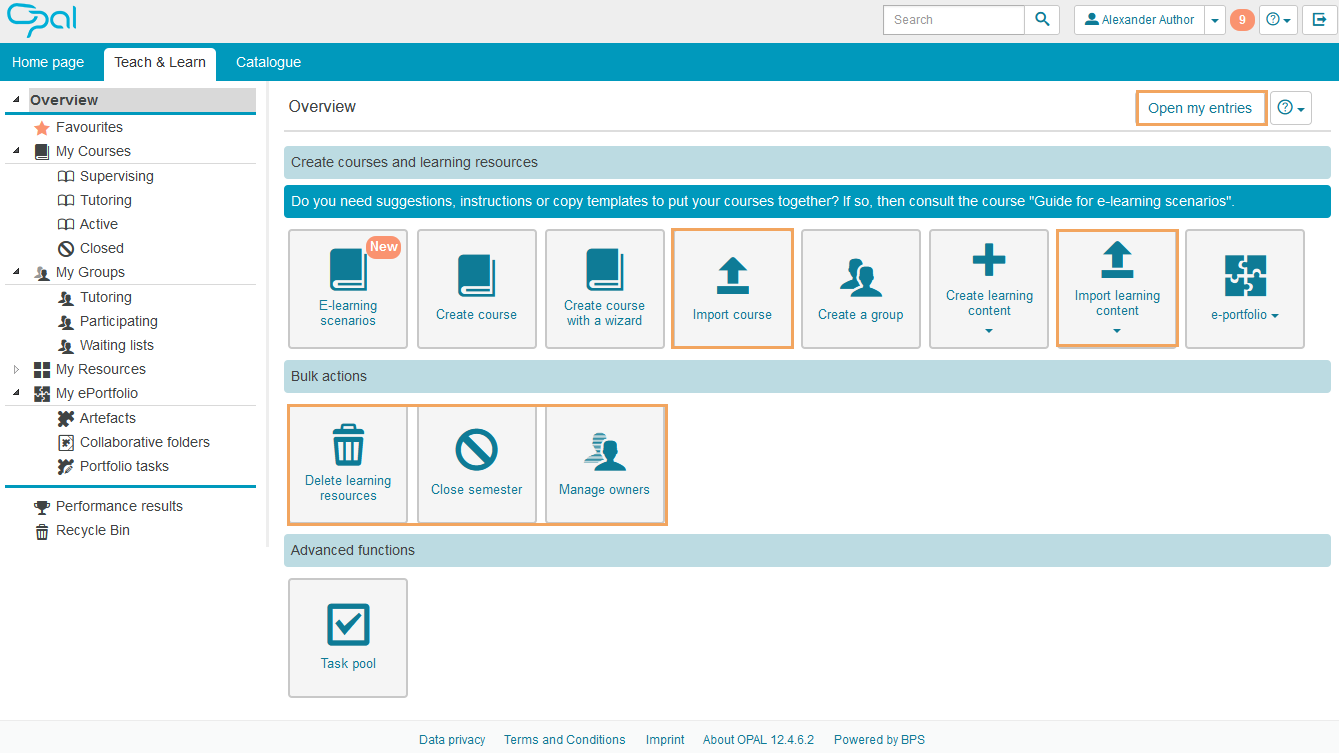
Task: Select the Close semester icon tile
Action: click(476, 464)
